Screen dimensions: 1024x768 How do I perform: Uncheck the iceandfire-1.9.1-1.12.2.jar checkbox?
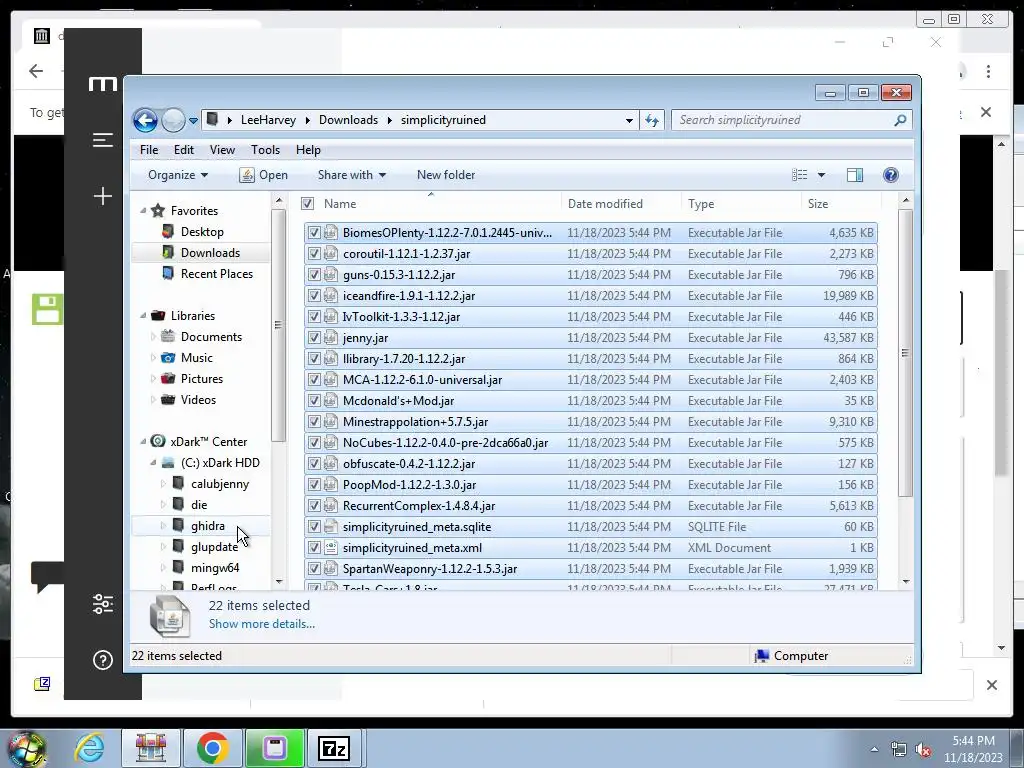pos(314,295)
